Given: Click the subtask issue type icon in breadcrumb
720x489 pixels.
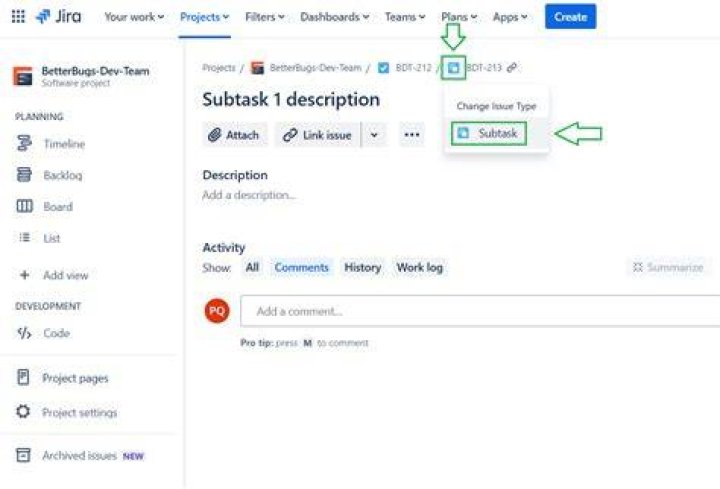Looking at the screenshot, I should click(x=453, y=68).
